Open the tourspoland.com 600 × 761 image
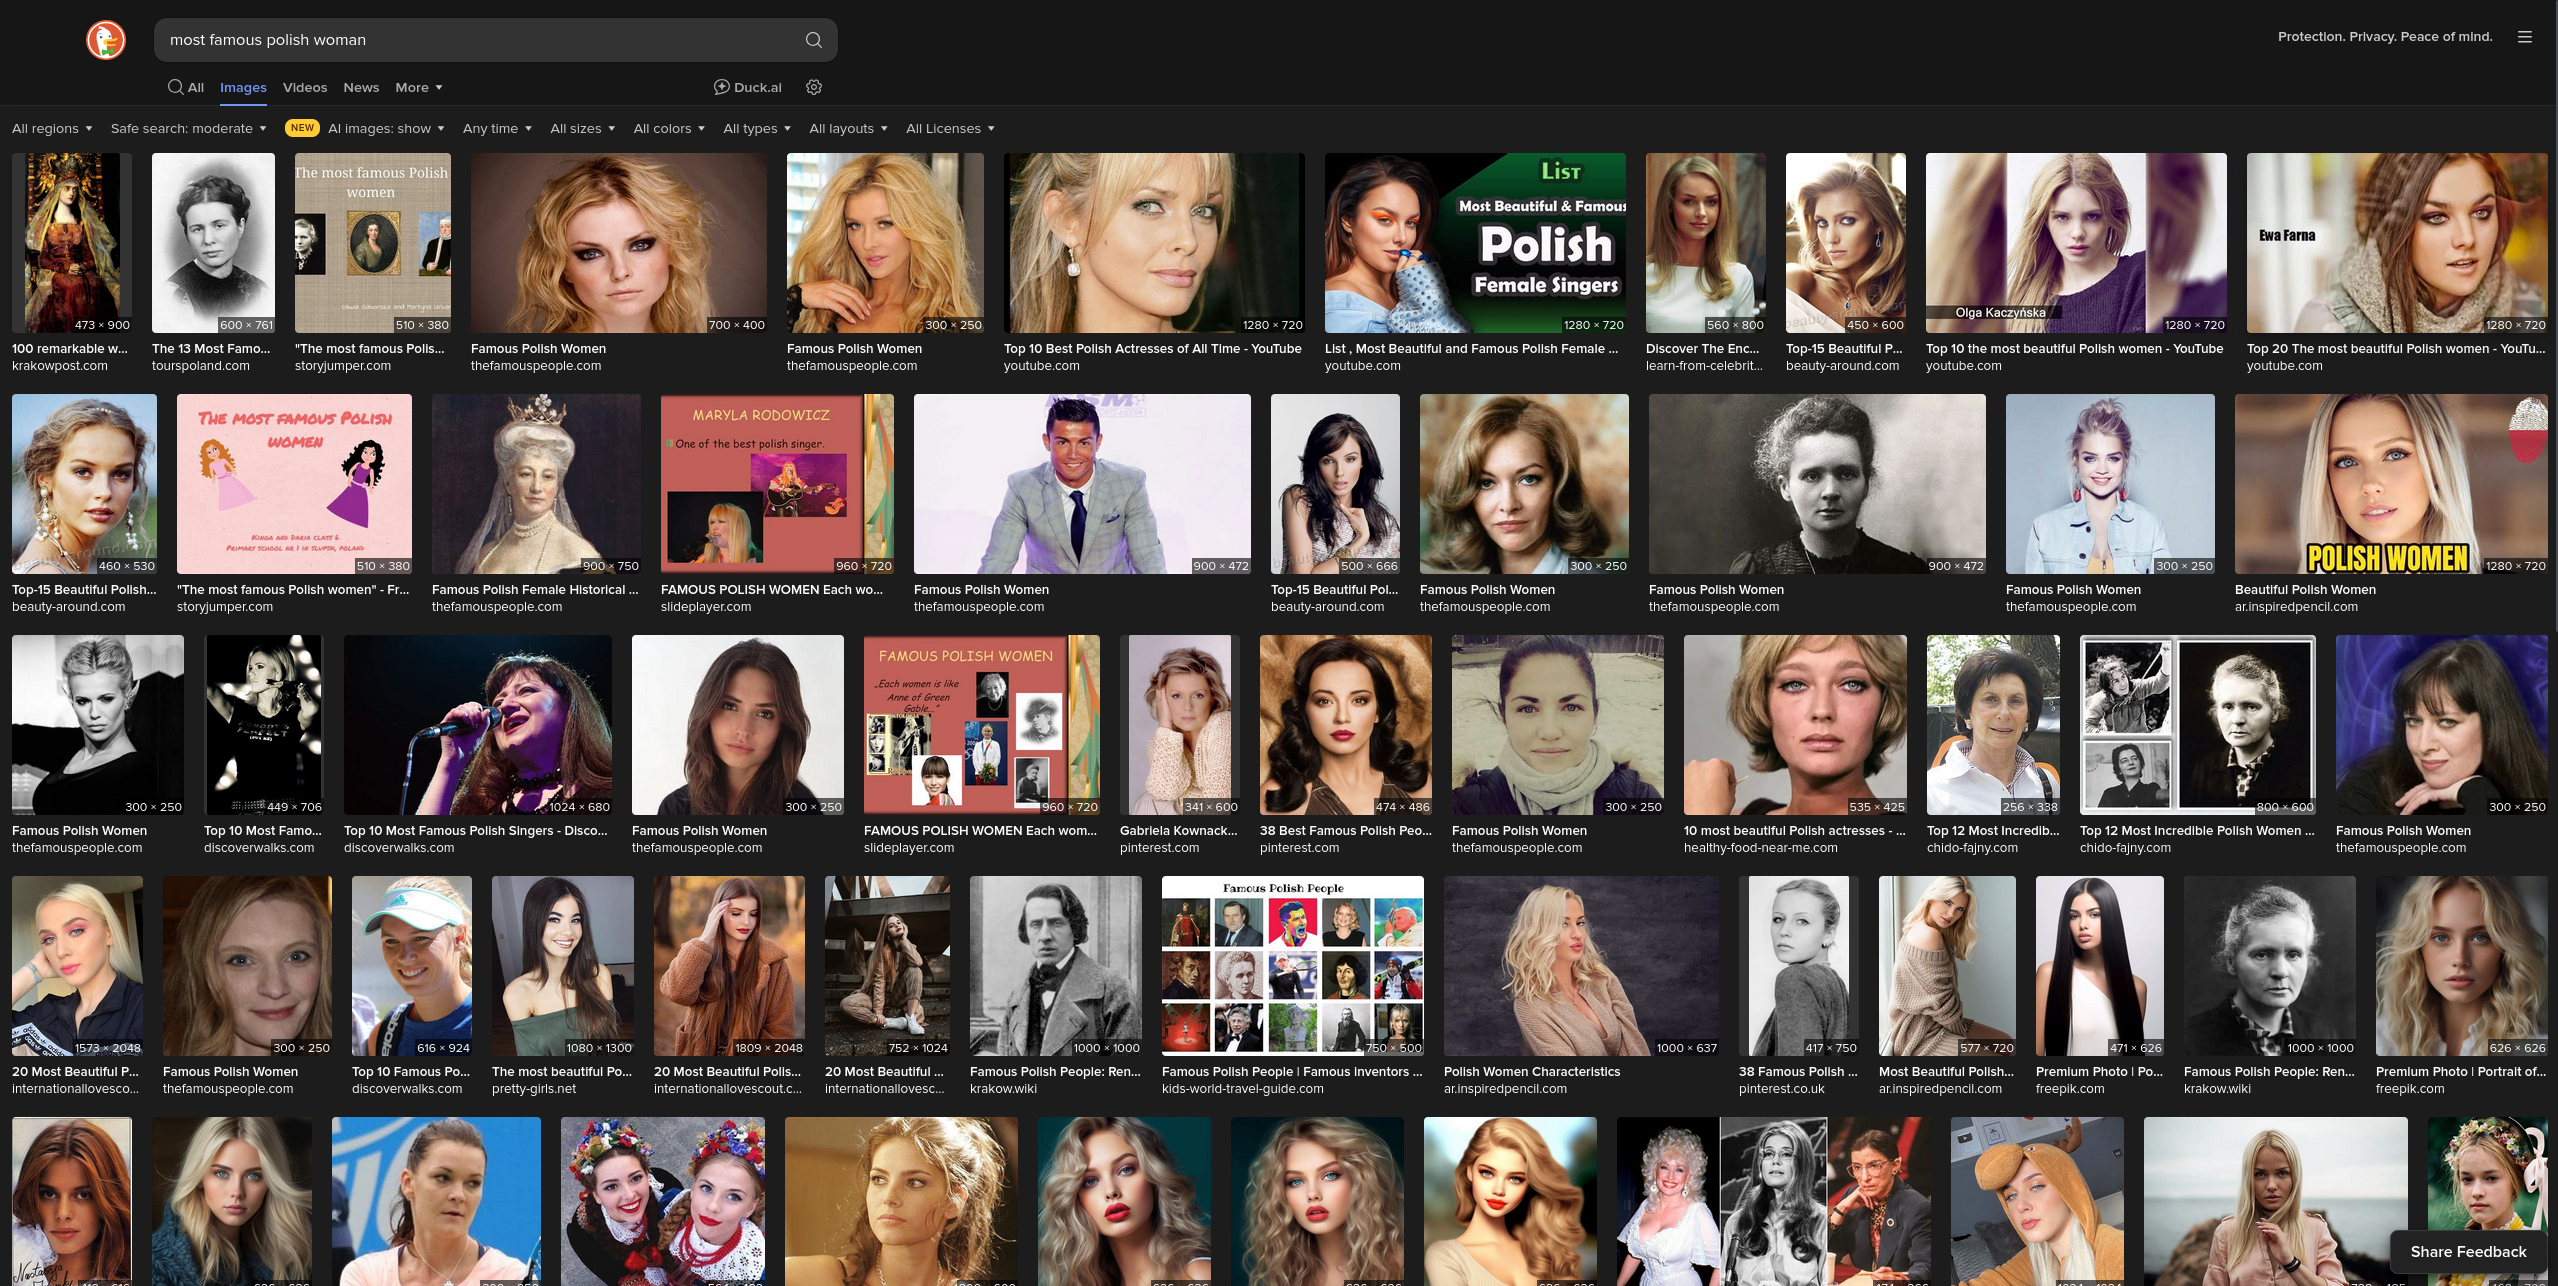Screen dimensions: 2558x1286 [x=213, y=243]
